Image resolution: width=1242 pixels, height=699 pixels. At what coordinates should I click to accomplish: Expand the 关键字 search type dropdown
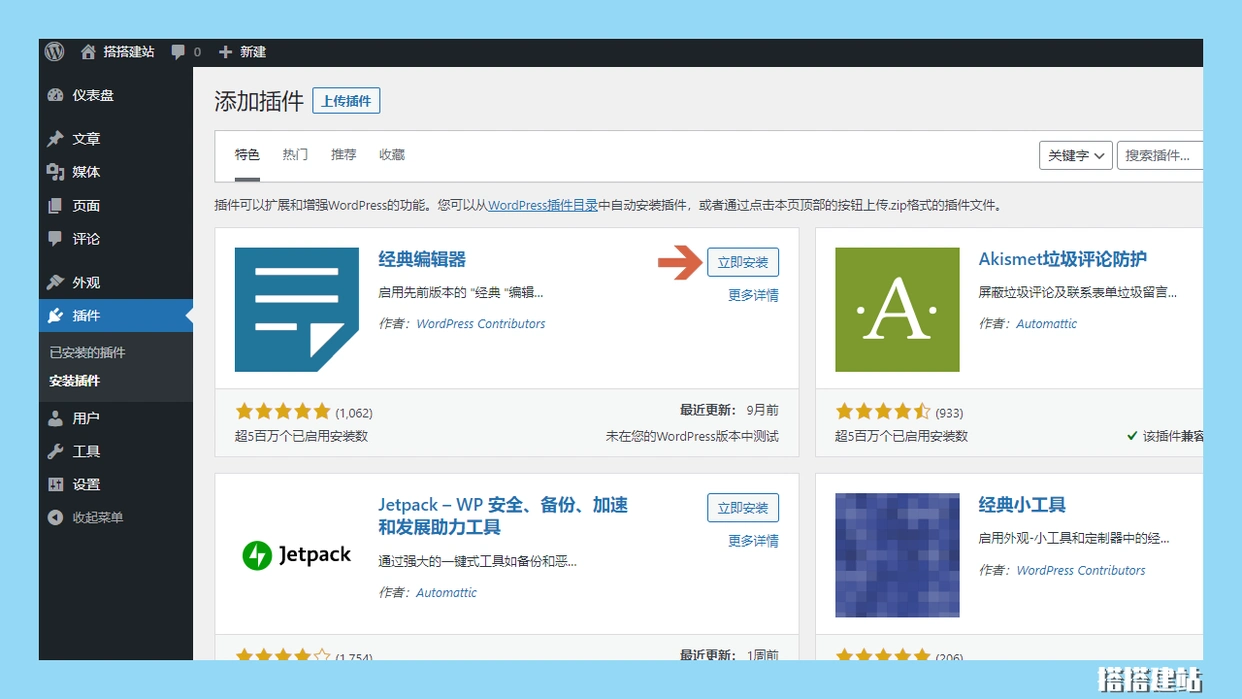point(1075,155)
